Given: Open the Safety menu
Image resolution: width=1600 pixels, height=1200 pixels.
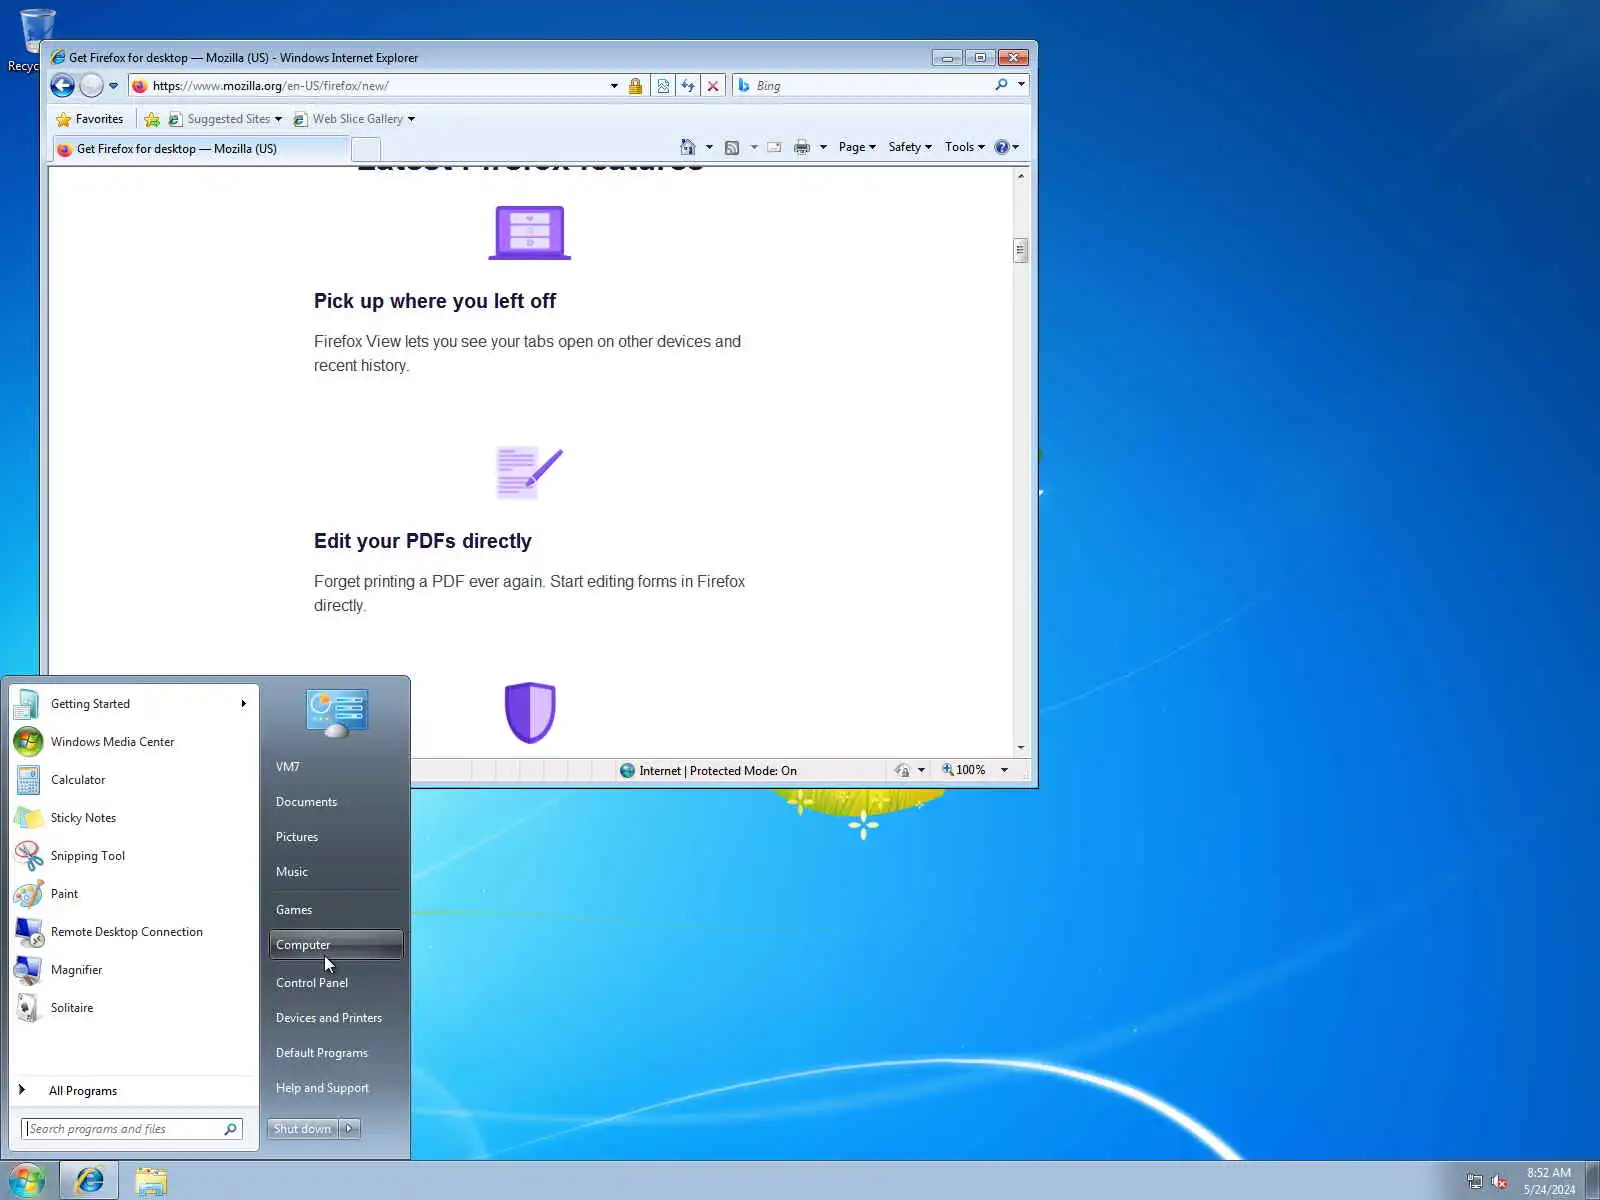Looking at the screenshot, I should (x=910, y=147).
